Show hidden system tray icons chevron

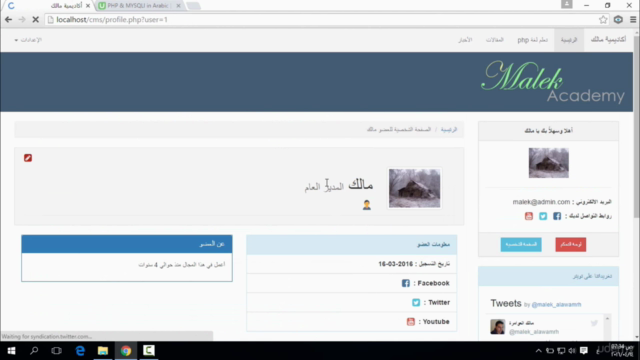(538, 351)
